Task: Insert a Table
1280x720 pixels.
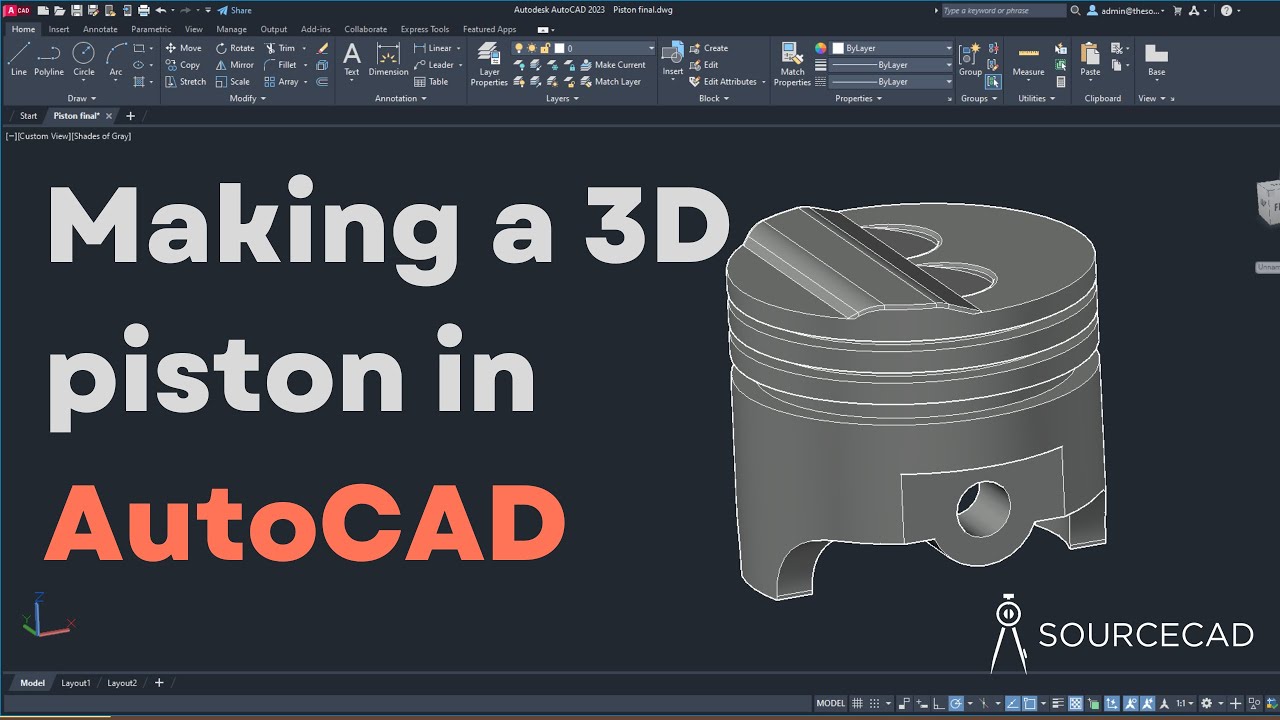Action: click(430, 82)
